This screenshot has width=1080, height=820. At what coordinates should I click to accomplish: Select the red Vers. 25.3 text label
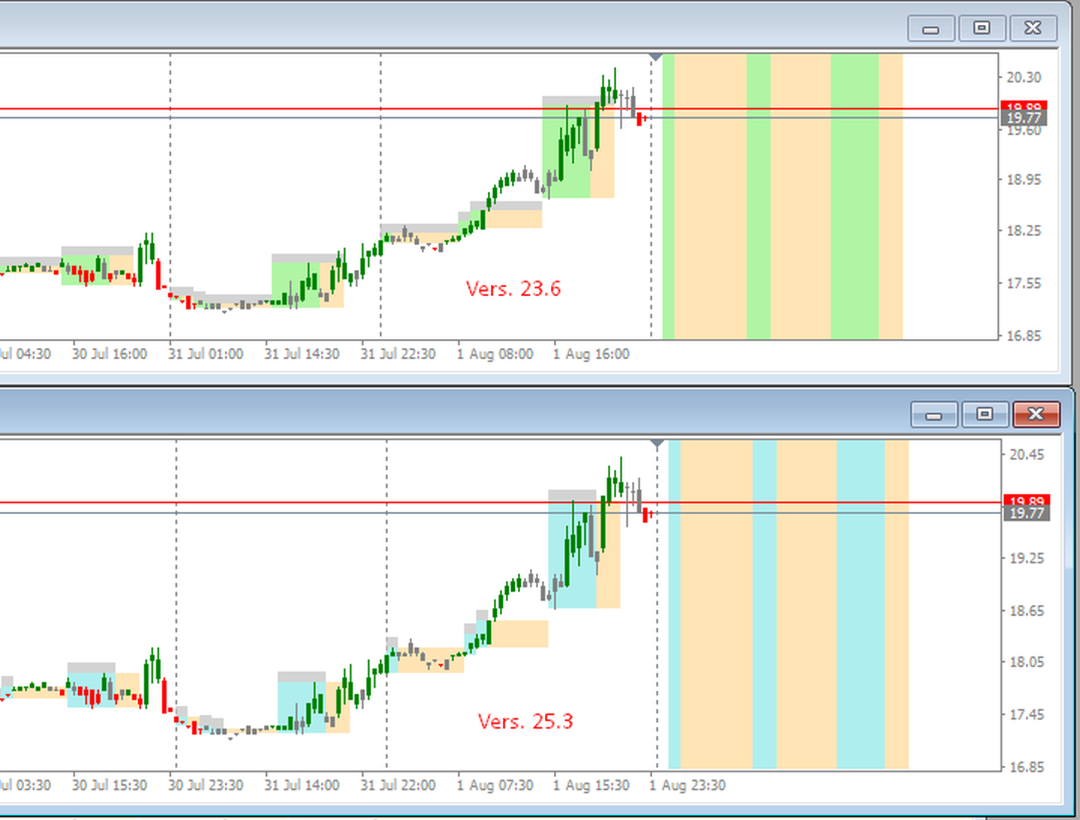525,722
